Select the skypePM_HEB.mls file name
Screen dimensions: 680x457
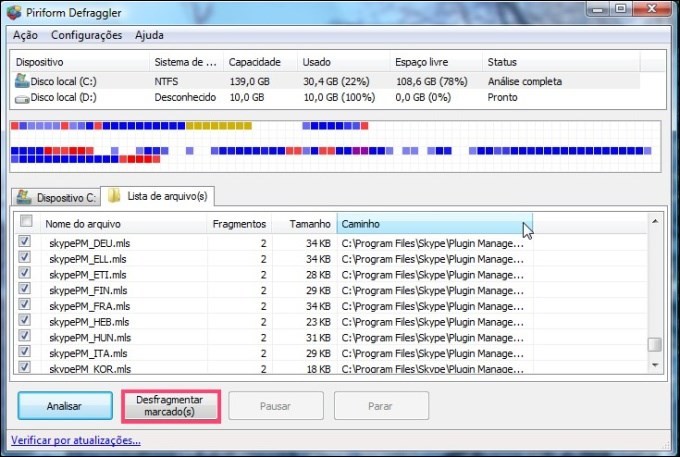(x=89, y=322)
